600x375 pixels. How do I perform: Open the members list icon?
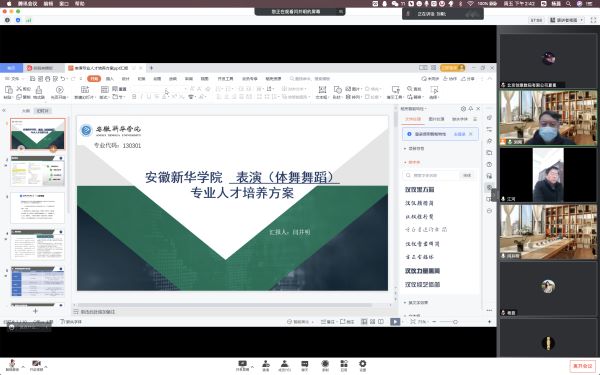click(x=284, y=365)
